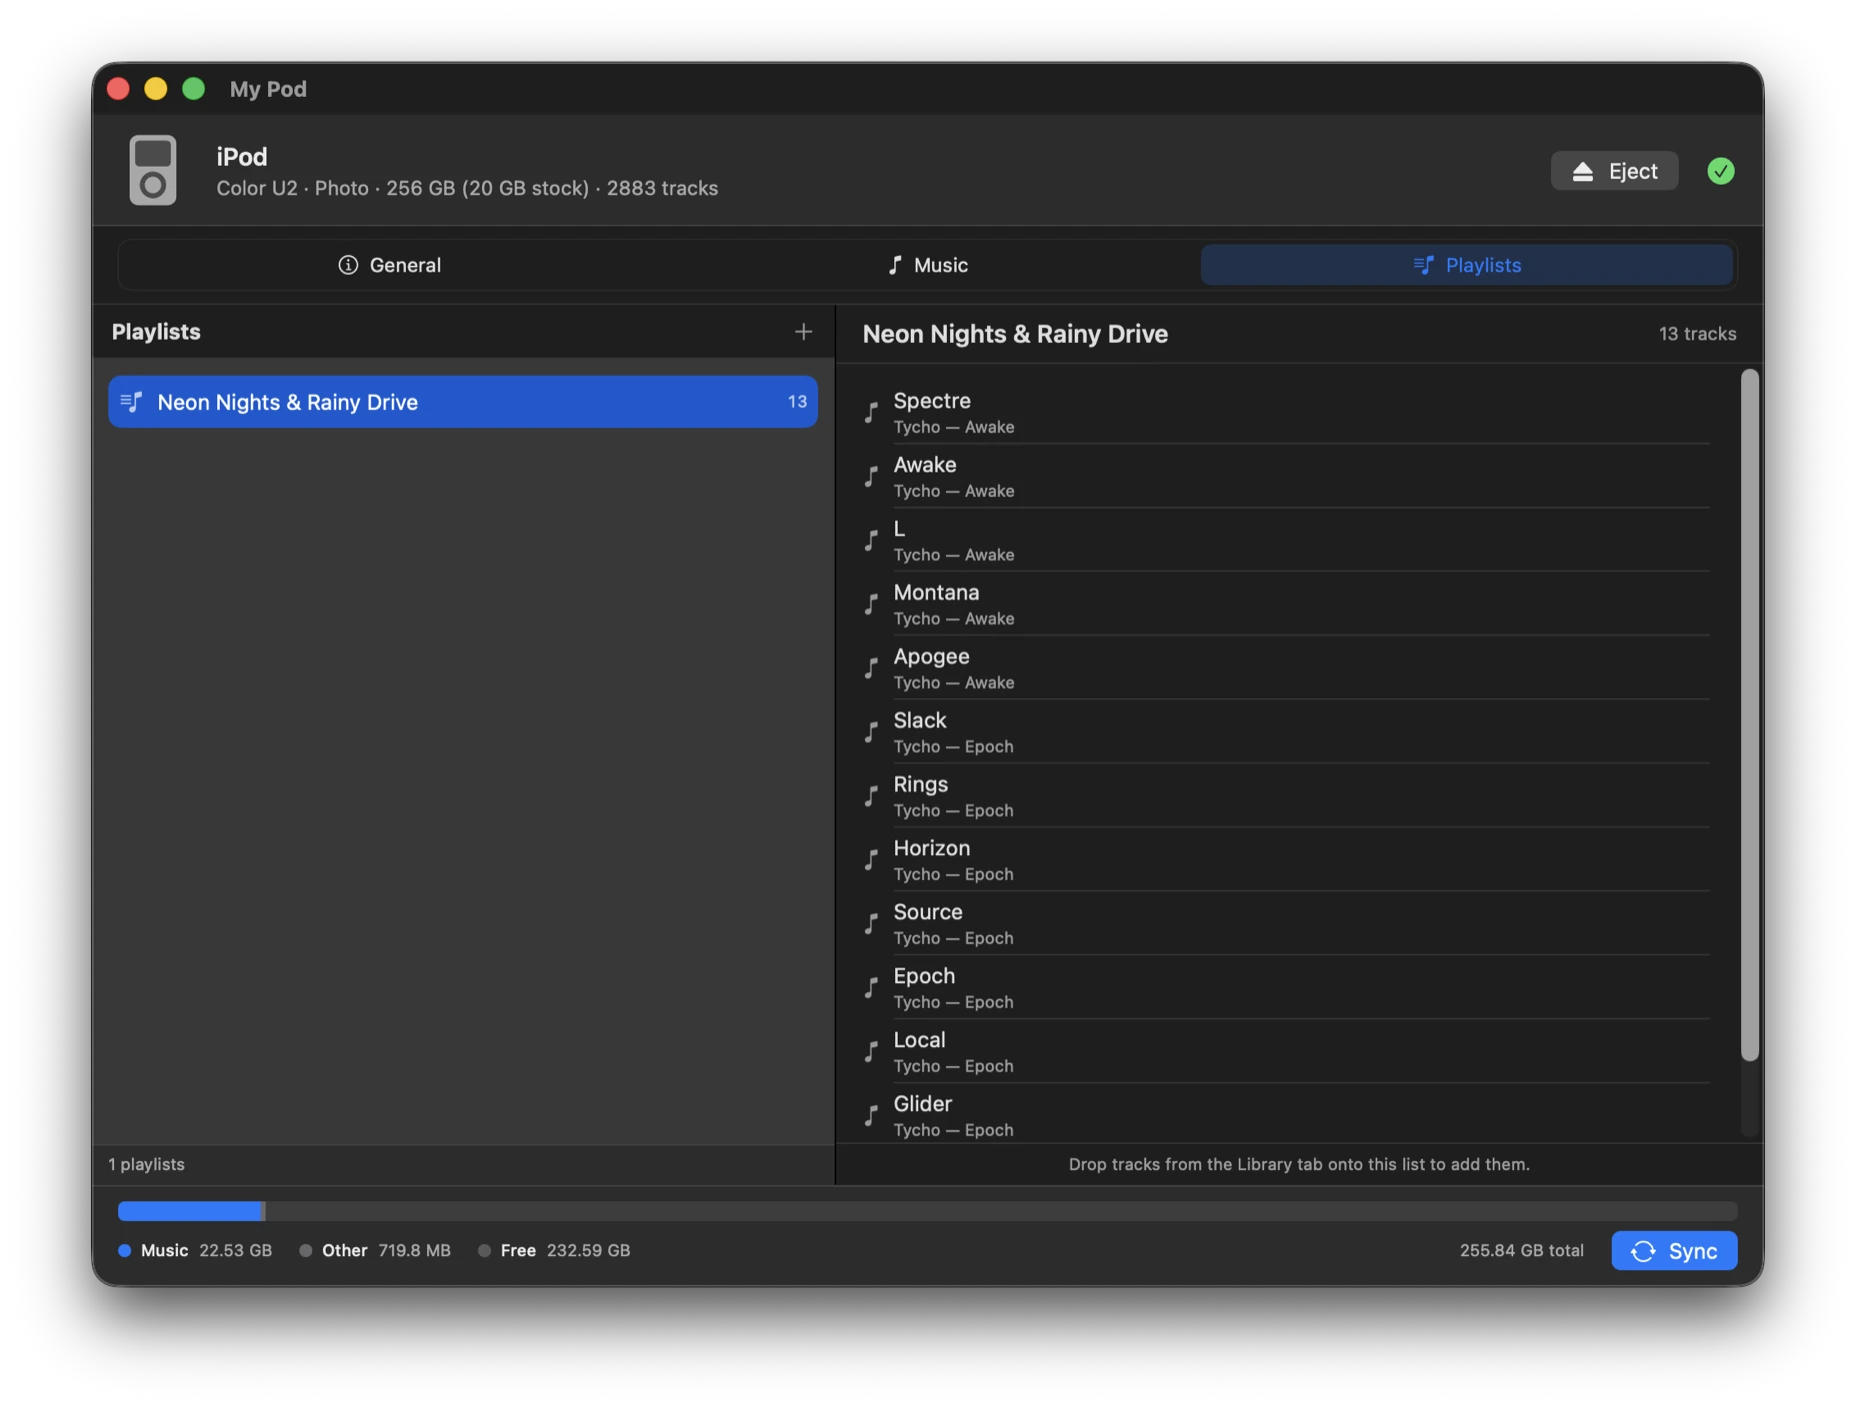Select the Epoch track title

(x=924, y=976)
